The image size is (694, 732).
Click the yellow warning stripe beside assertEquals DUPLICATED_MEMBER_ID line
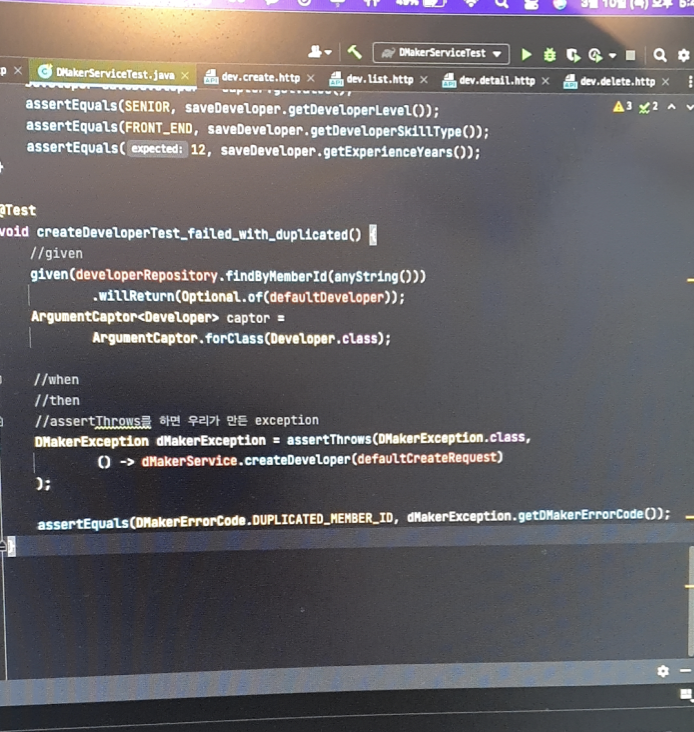pos(690,517)
